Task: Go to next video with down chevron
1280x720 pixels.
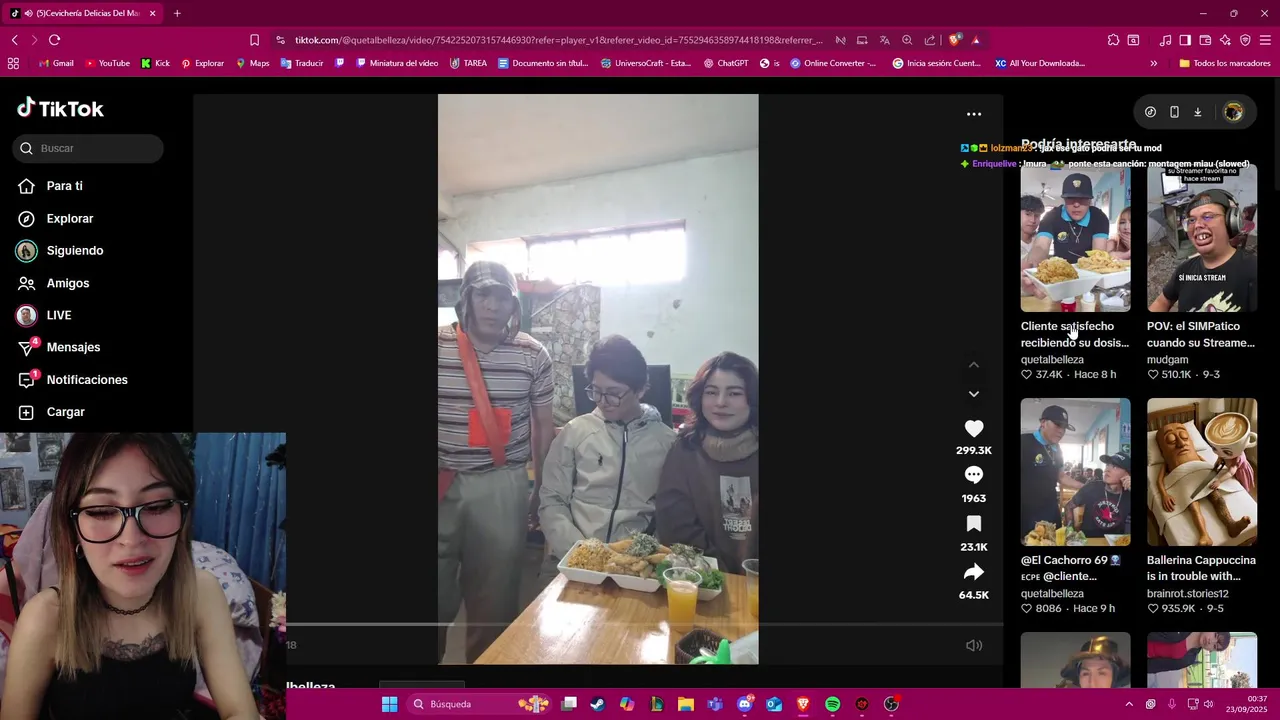Action: 974,394
